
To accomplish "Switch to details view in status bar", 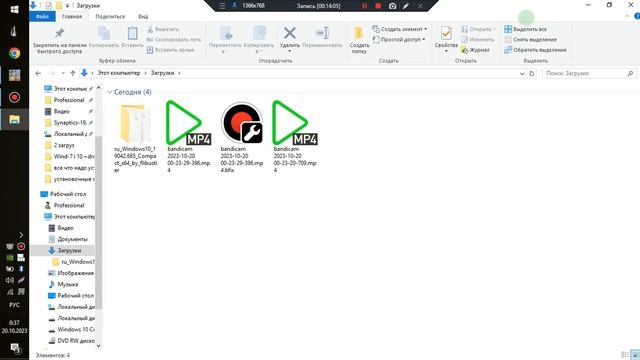I will (x=624, y=355).
